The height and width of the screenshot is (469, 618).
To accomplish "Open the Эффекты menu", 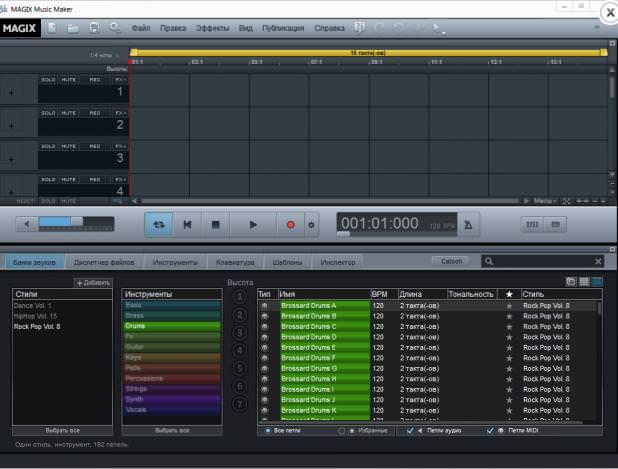I will 212,28.
